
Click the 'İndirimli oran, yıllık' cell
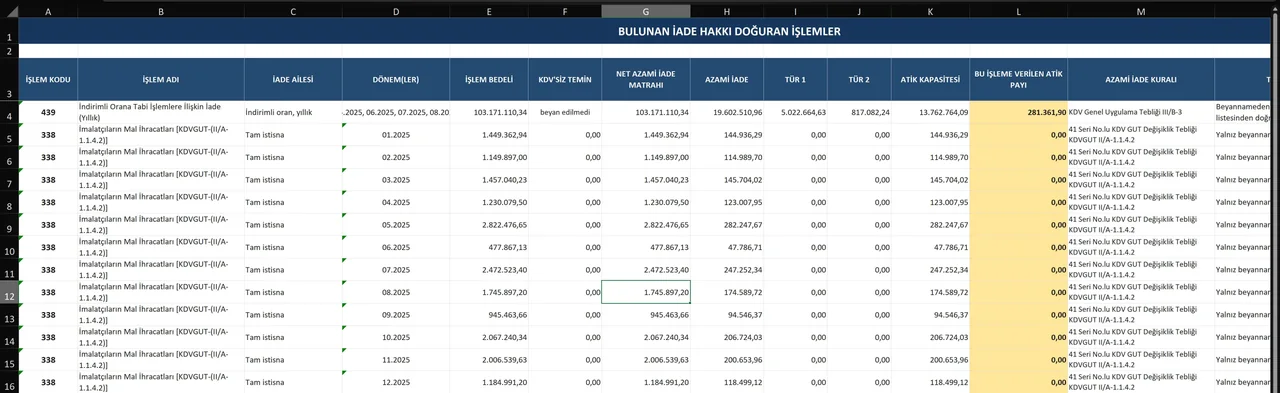click(x=292, y=112)
